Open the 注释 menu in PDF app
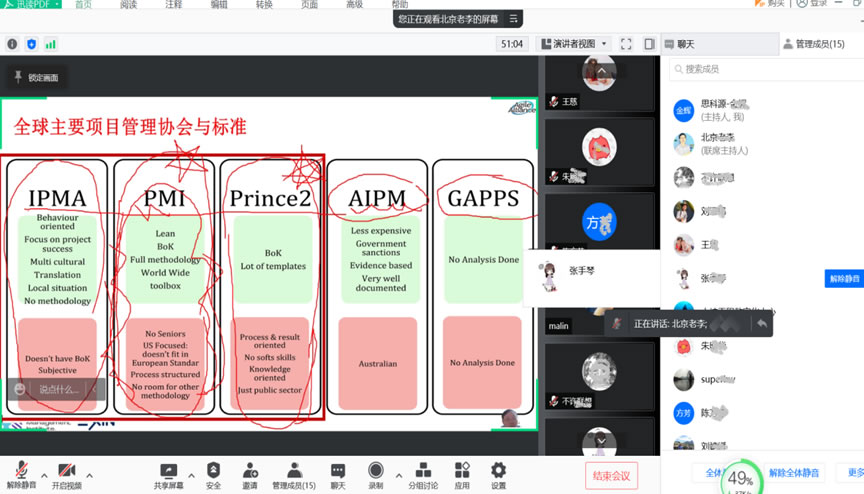Image resolution: width=864 pixels, height=494 pixels. tap(174, 4)
